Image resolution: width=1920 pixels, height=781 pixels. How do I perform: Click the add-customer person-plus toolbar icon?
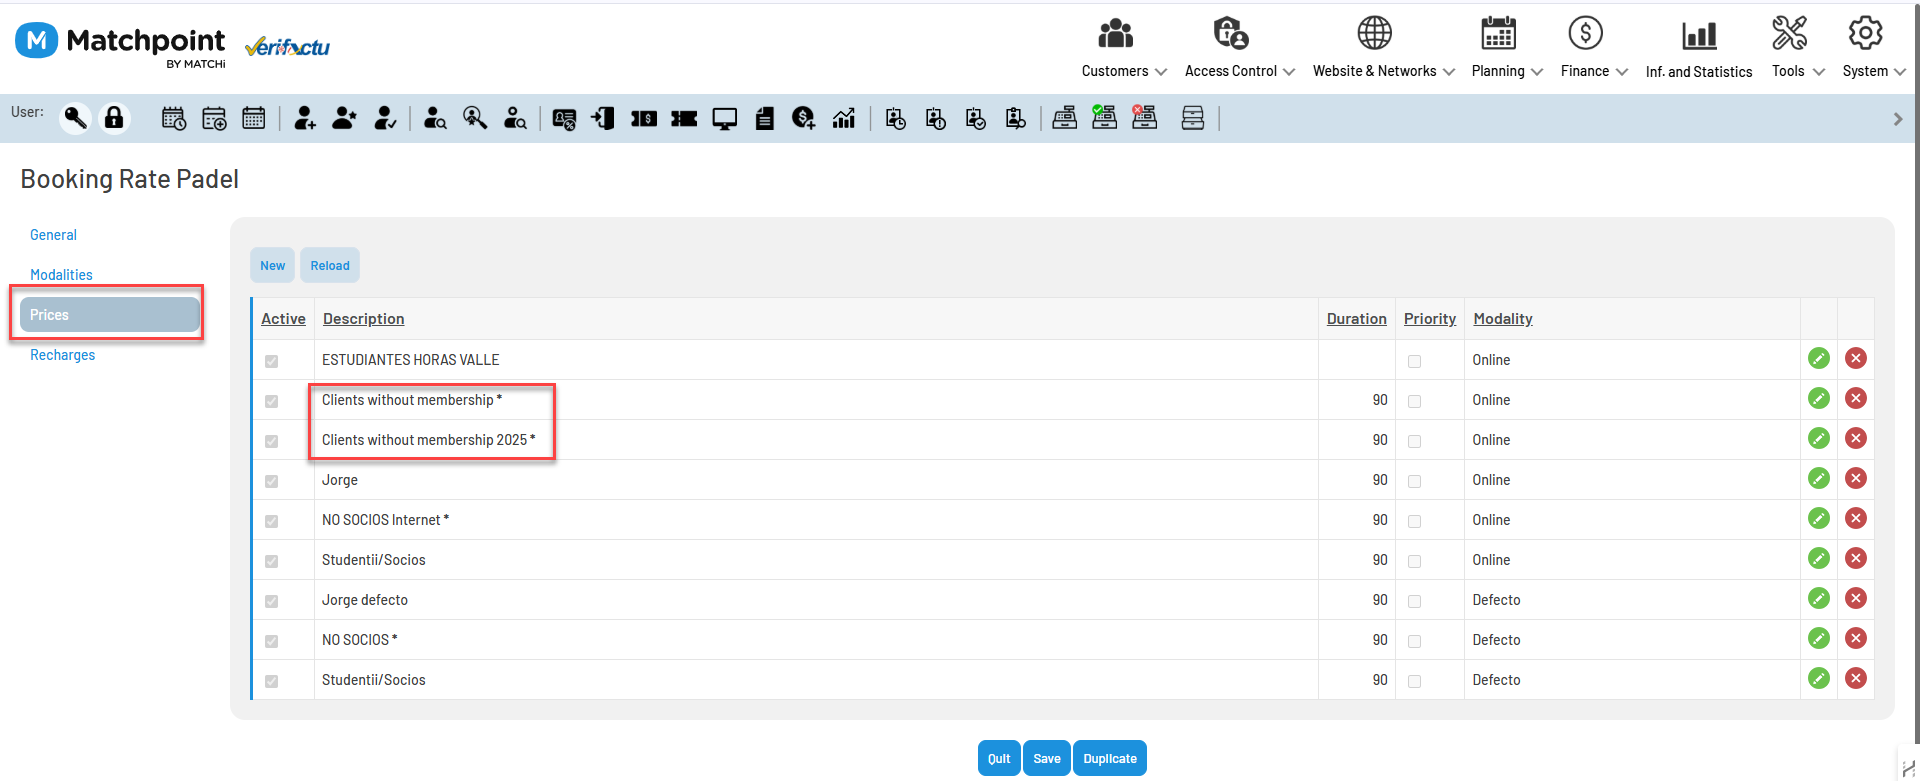point(305,118)
